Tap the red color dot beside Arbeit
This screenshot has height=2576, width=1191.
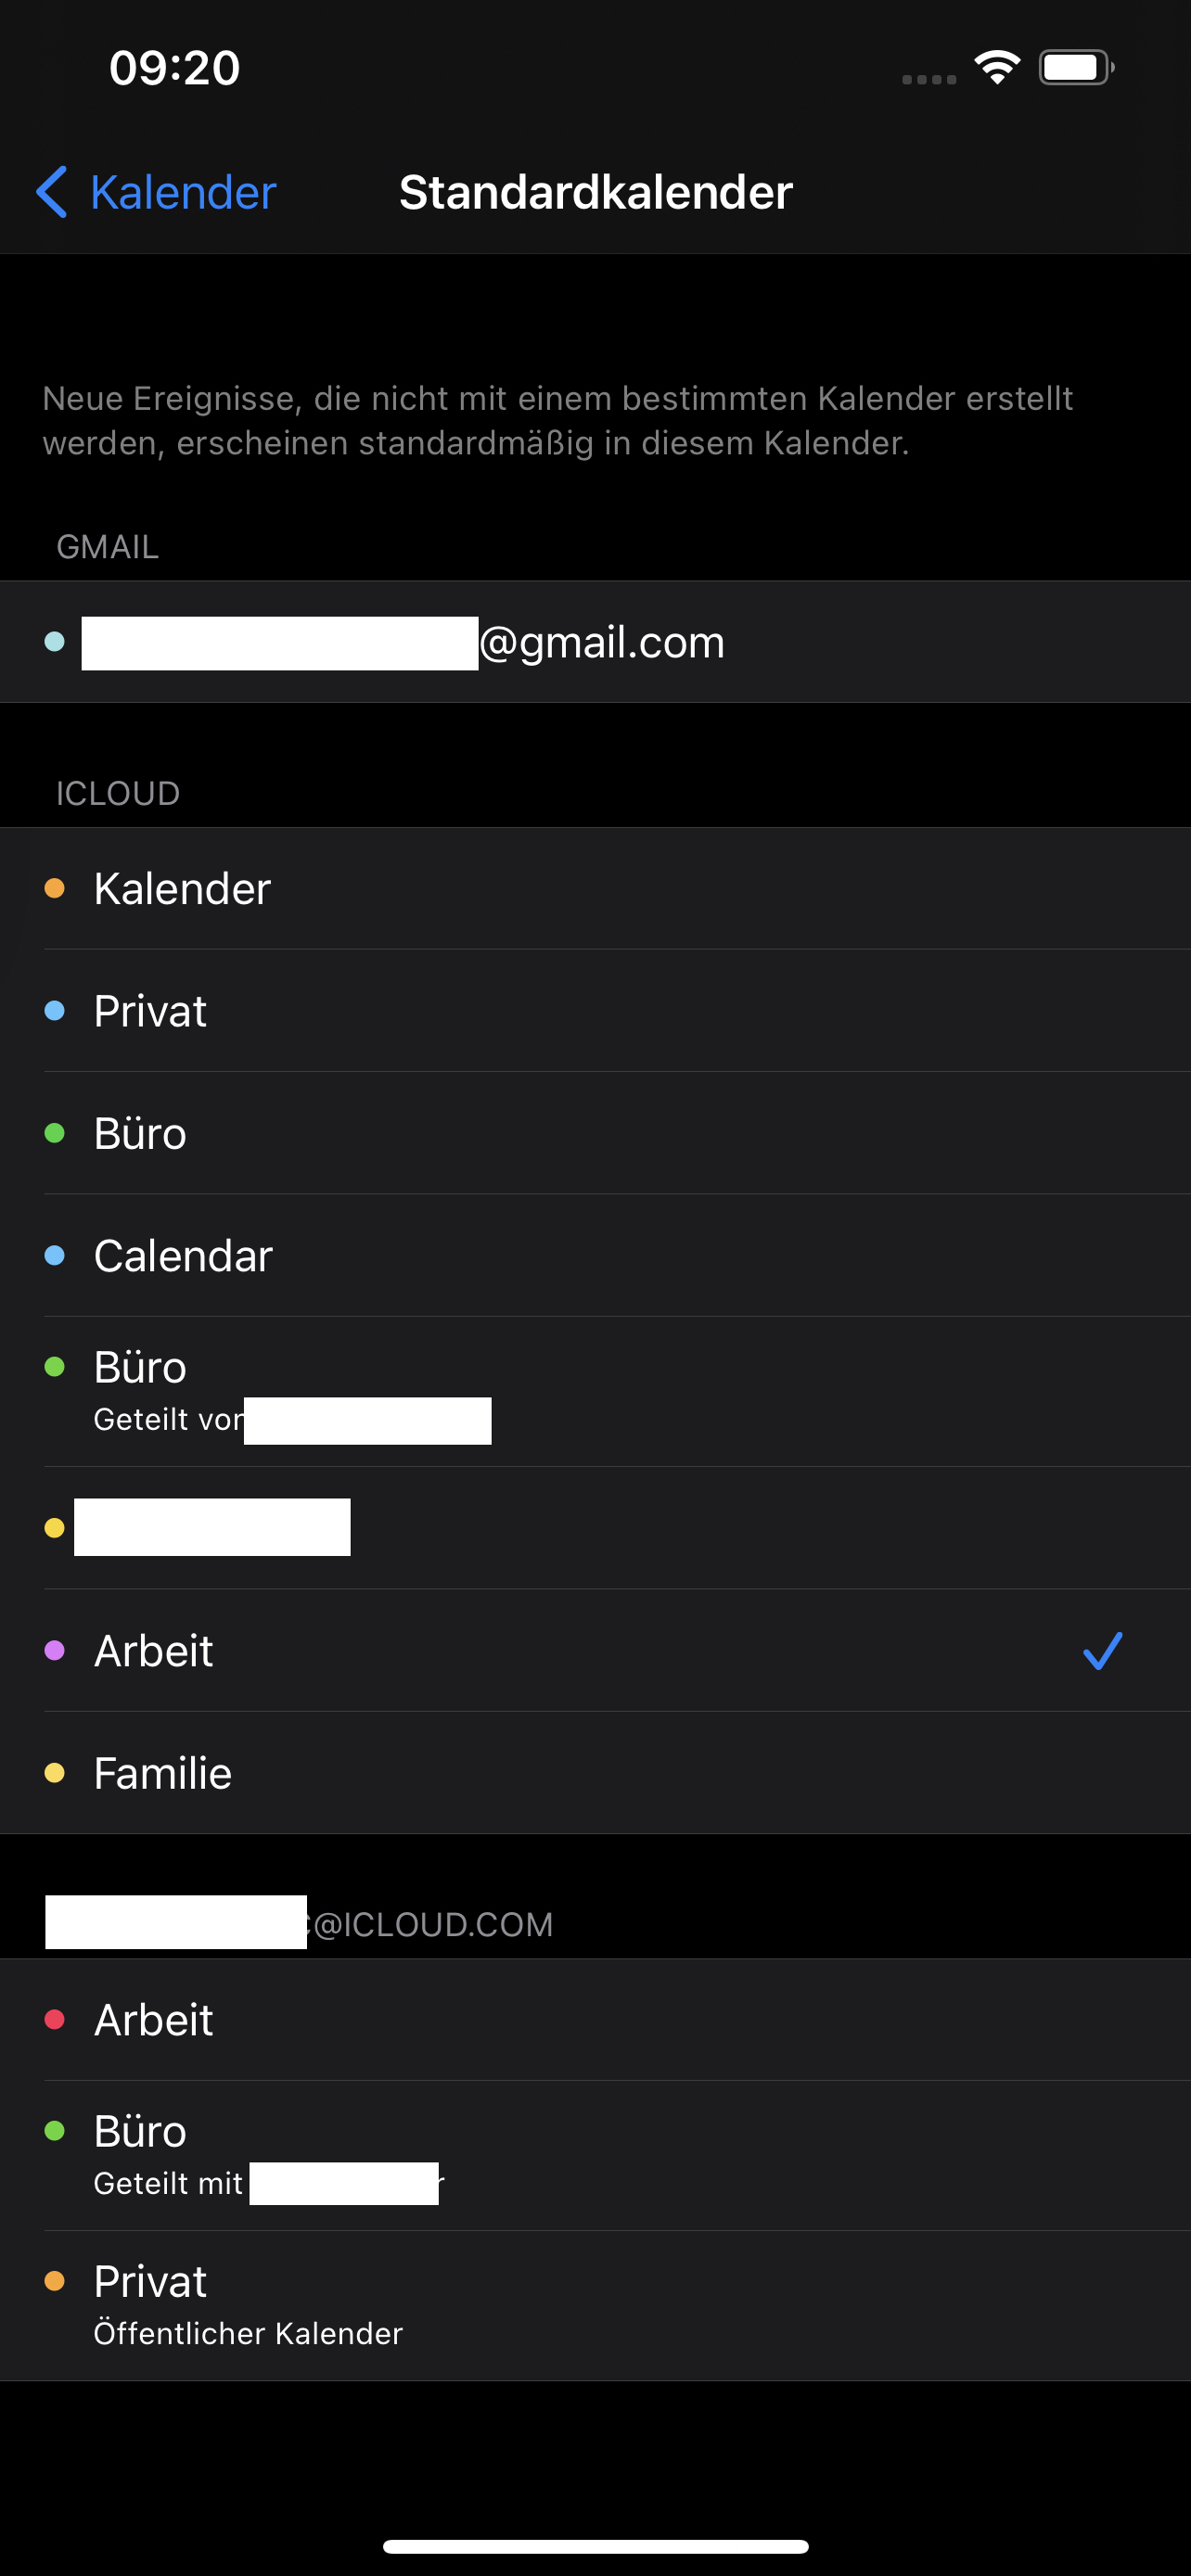(x=55, y=2021)
